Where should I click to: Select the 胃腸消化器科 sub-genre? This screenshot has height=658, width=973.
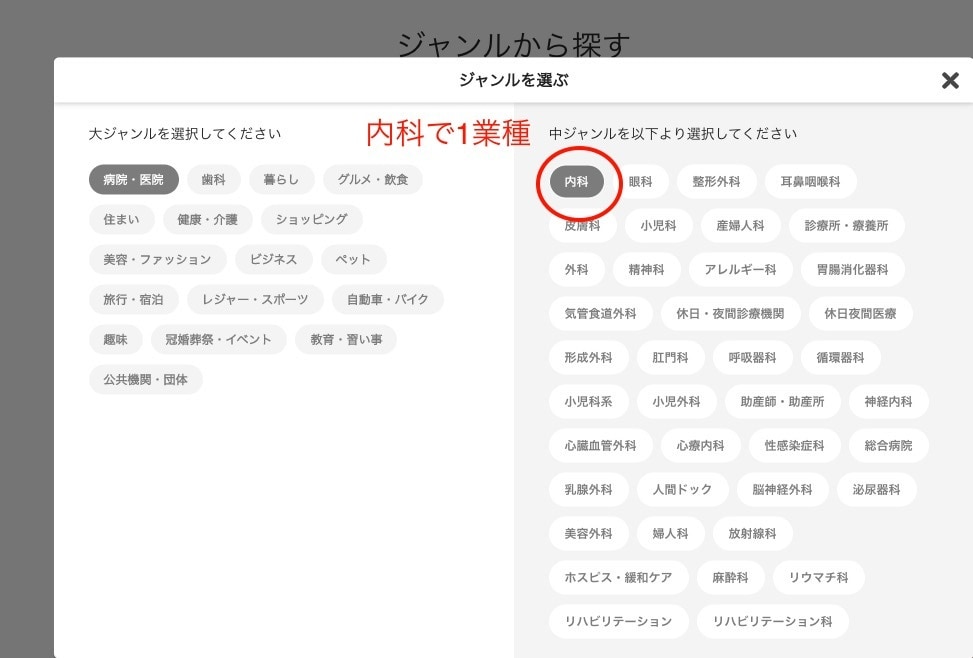pos(853,269)
